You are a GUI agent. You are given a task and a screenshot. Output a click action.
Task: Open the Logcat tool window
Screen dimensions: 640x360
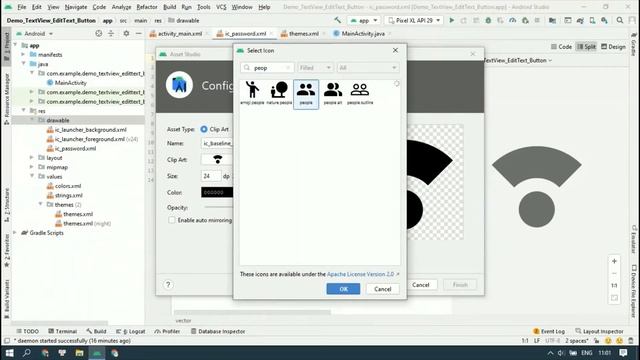tap(131, 331)
